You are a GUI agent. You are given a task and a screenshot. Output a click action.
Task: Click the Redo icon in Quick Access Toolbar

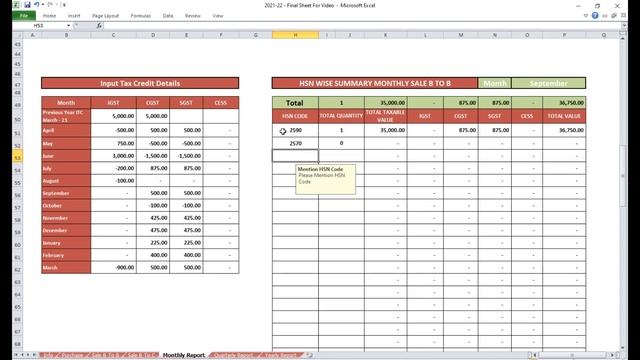coord(50,5)
